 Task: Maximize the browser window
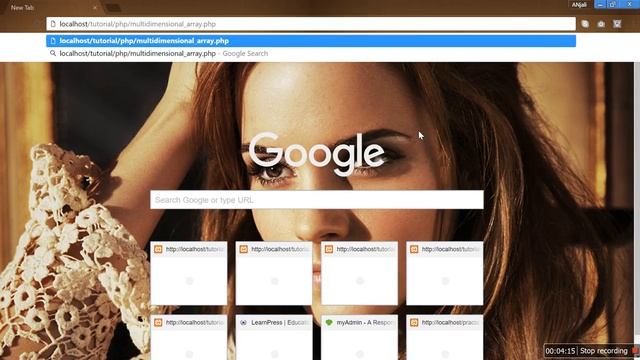[x=612, y=4]
